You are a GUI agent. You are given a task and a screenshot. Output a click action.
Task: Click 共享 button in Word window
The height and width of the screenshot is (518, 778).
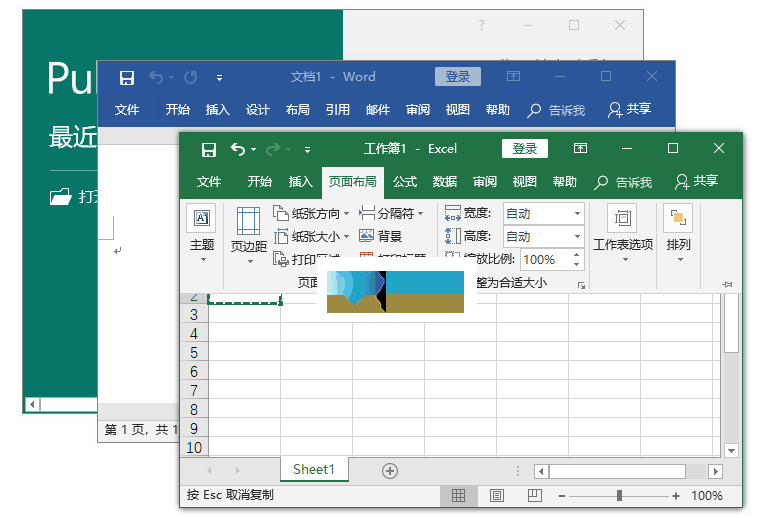tap(629, 109)
